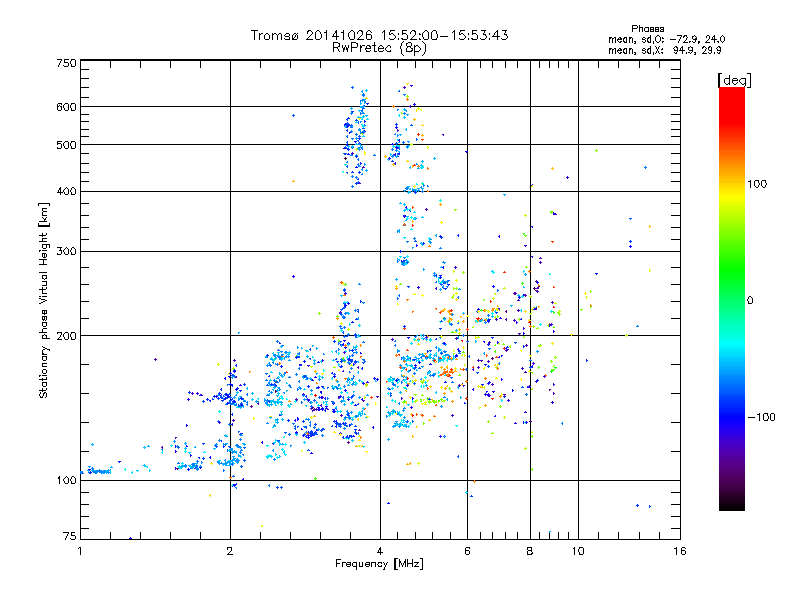The width and height of the screenshot is (800, 600).
Task: Click colorbar tick label '-100'
Action: [761, 417]
